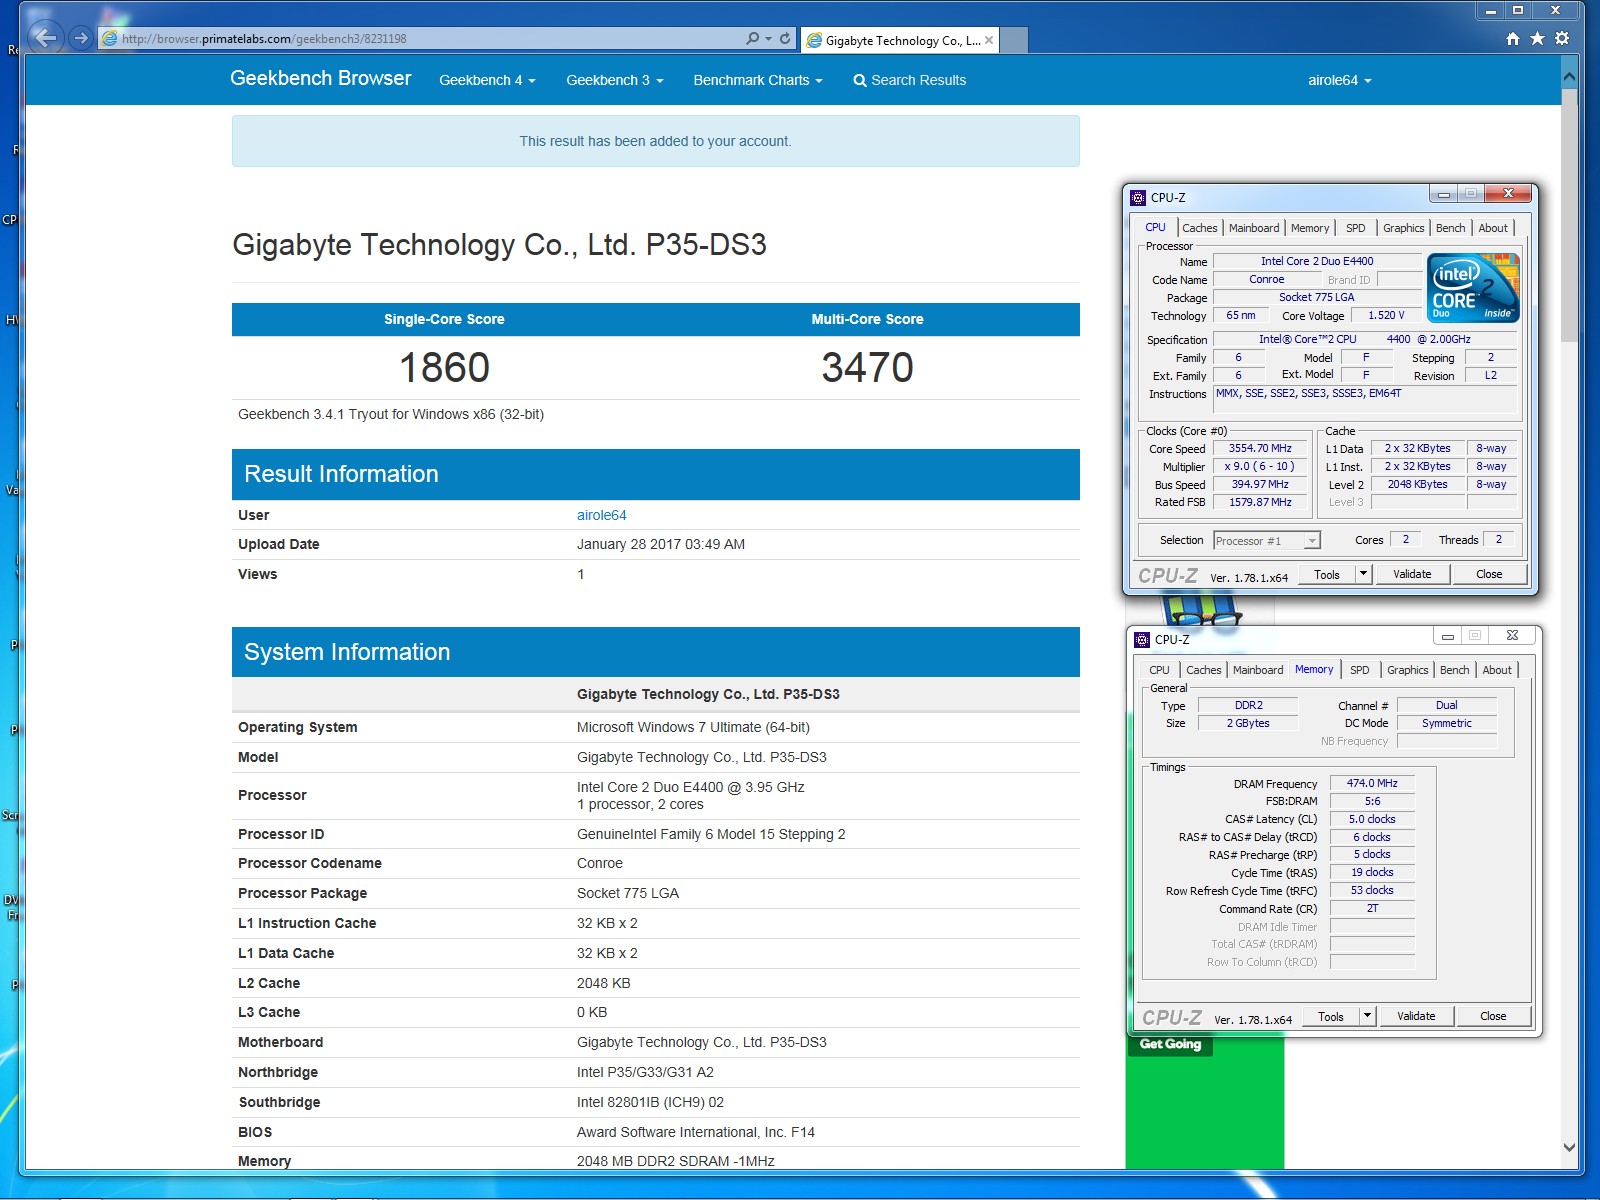Viewport: 1600px width, 1200px height.
Task: Open Graphics tab in upper CPU-Z
Action: (x=1403, y=228)
